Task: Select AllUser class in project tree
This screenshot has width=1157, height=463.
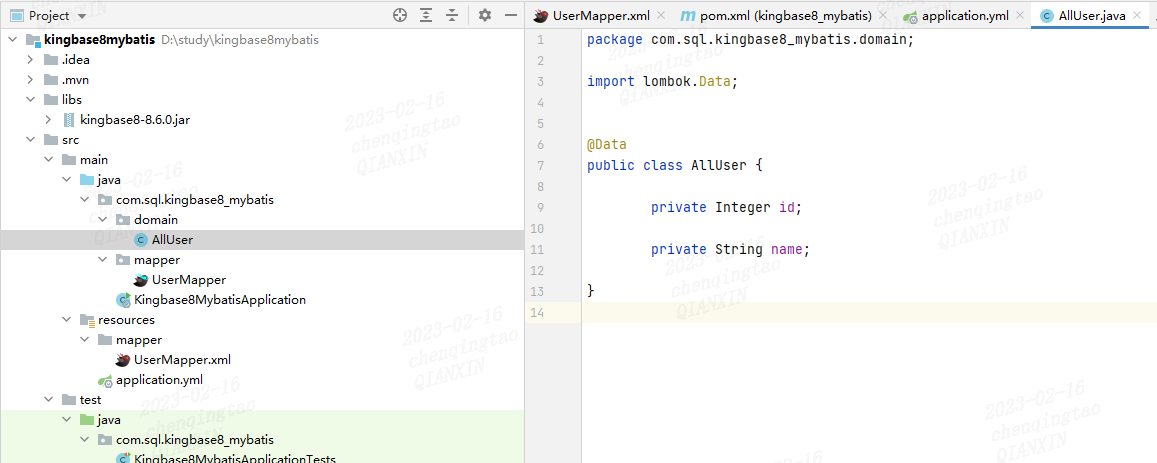Action: [x=172, y=240]
